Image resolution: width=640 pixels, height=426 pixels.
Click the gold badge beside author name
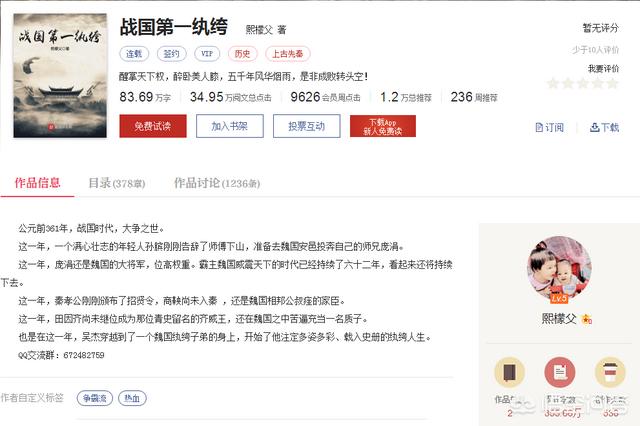point(587,319)
